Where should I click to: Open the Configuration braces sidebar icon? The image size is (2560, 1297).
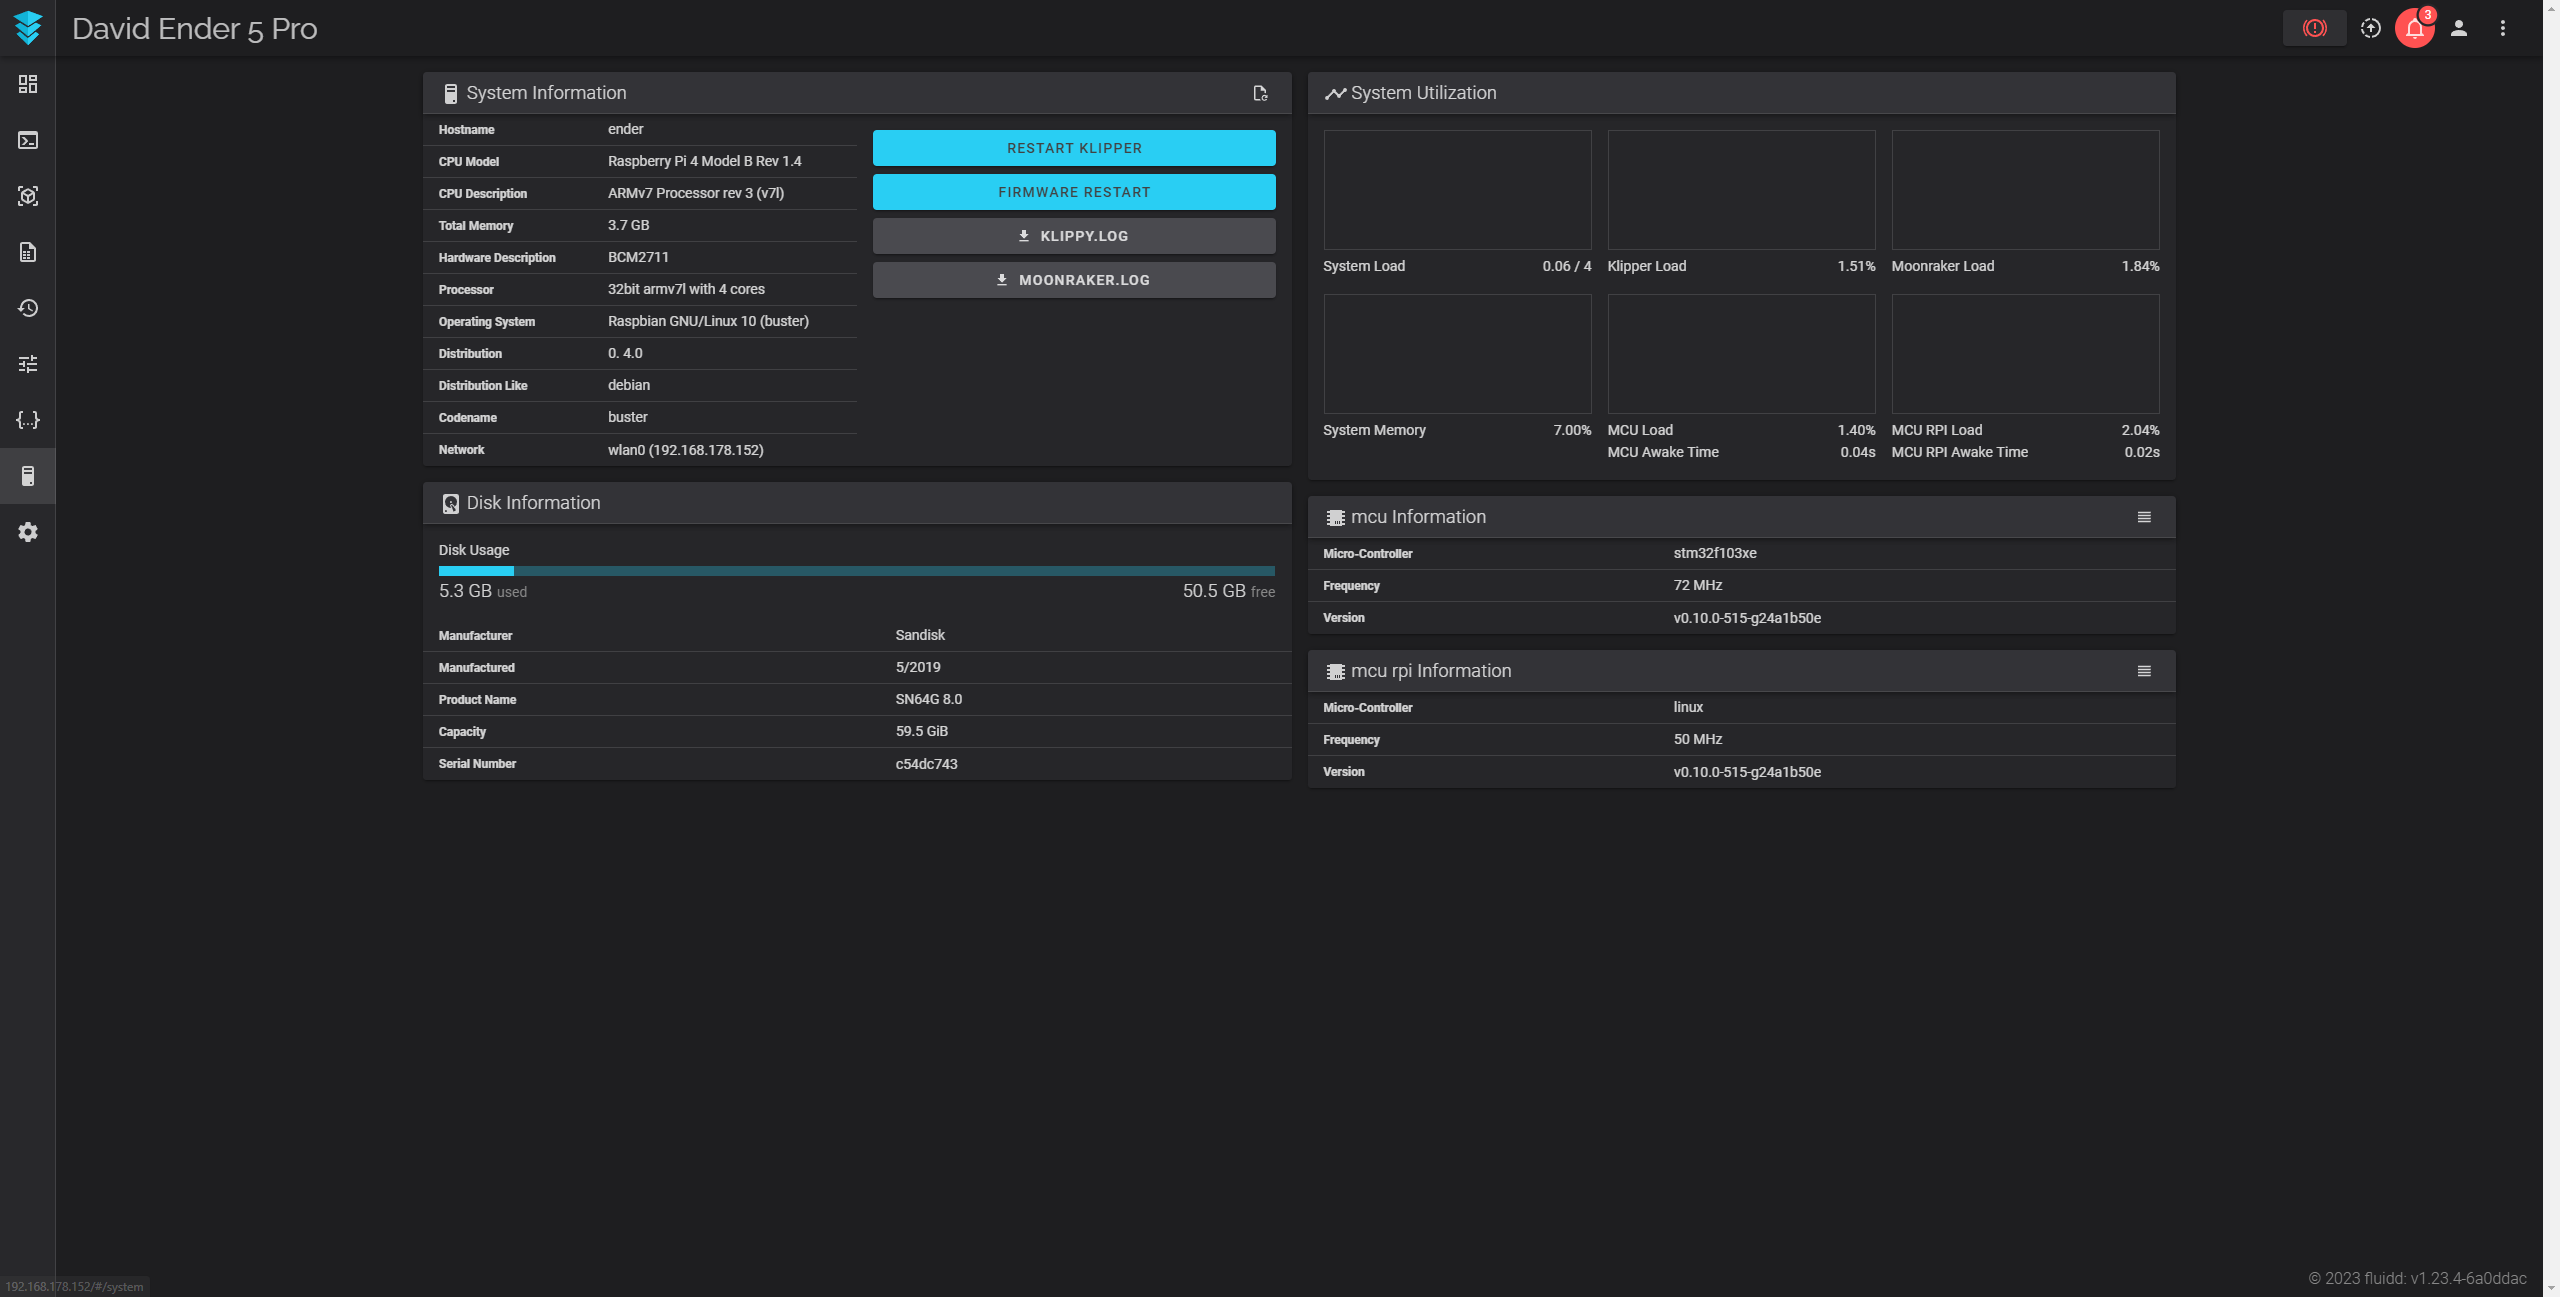28,420
